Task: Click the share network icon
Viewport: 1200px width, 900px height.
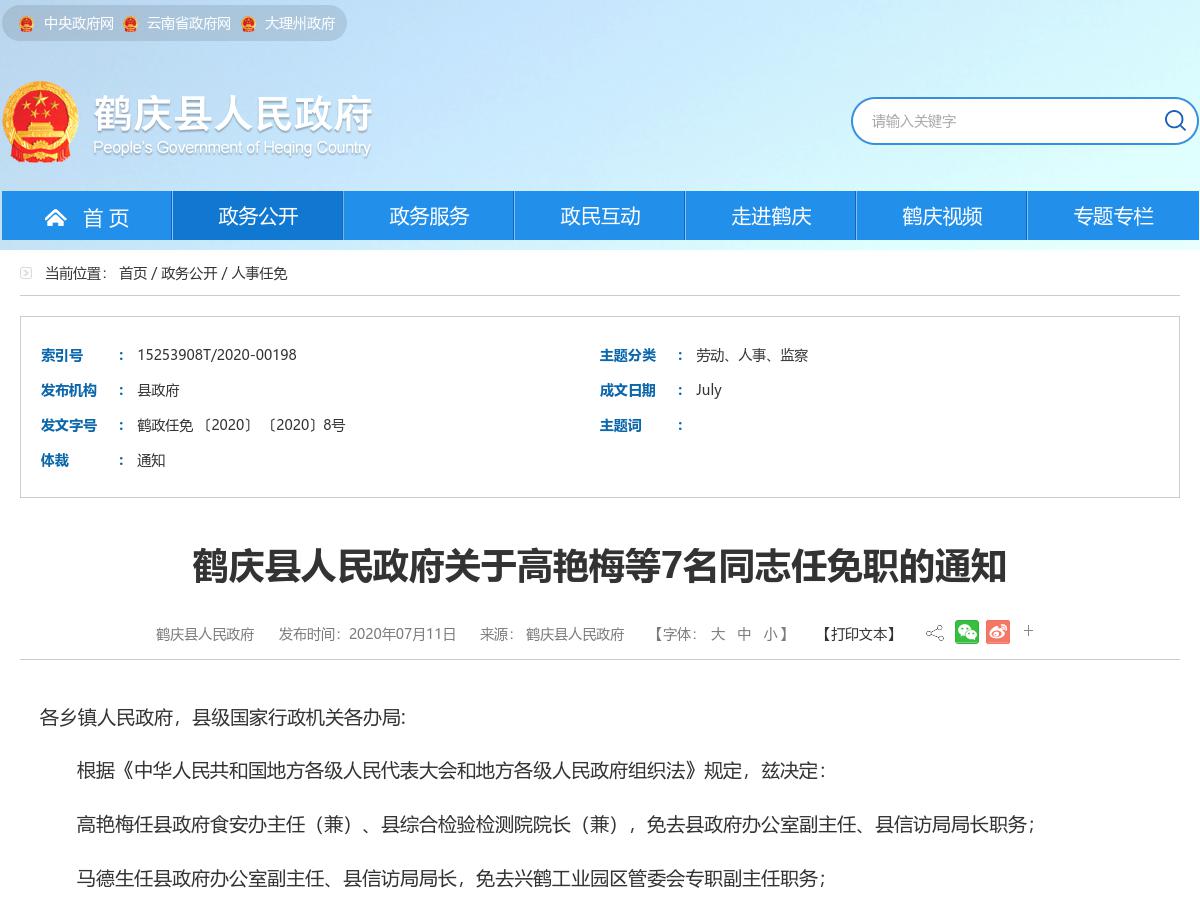Action: coord(934,632)
